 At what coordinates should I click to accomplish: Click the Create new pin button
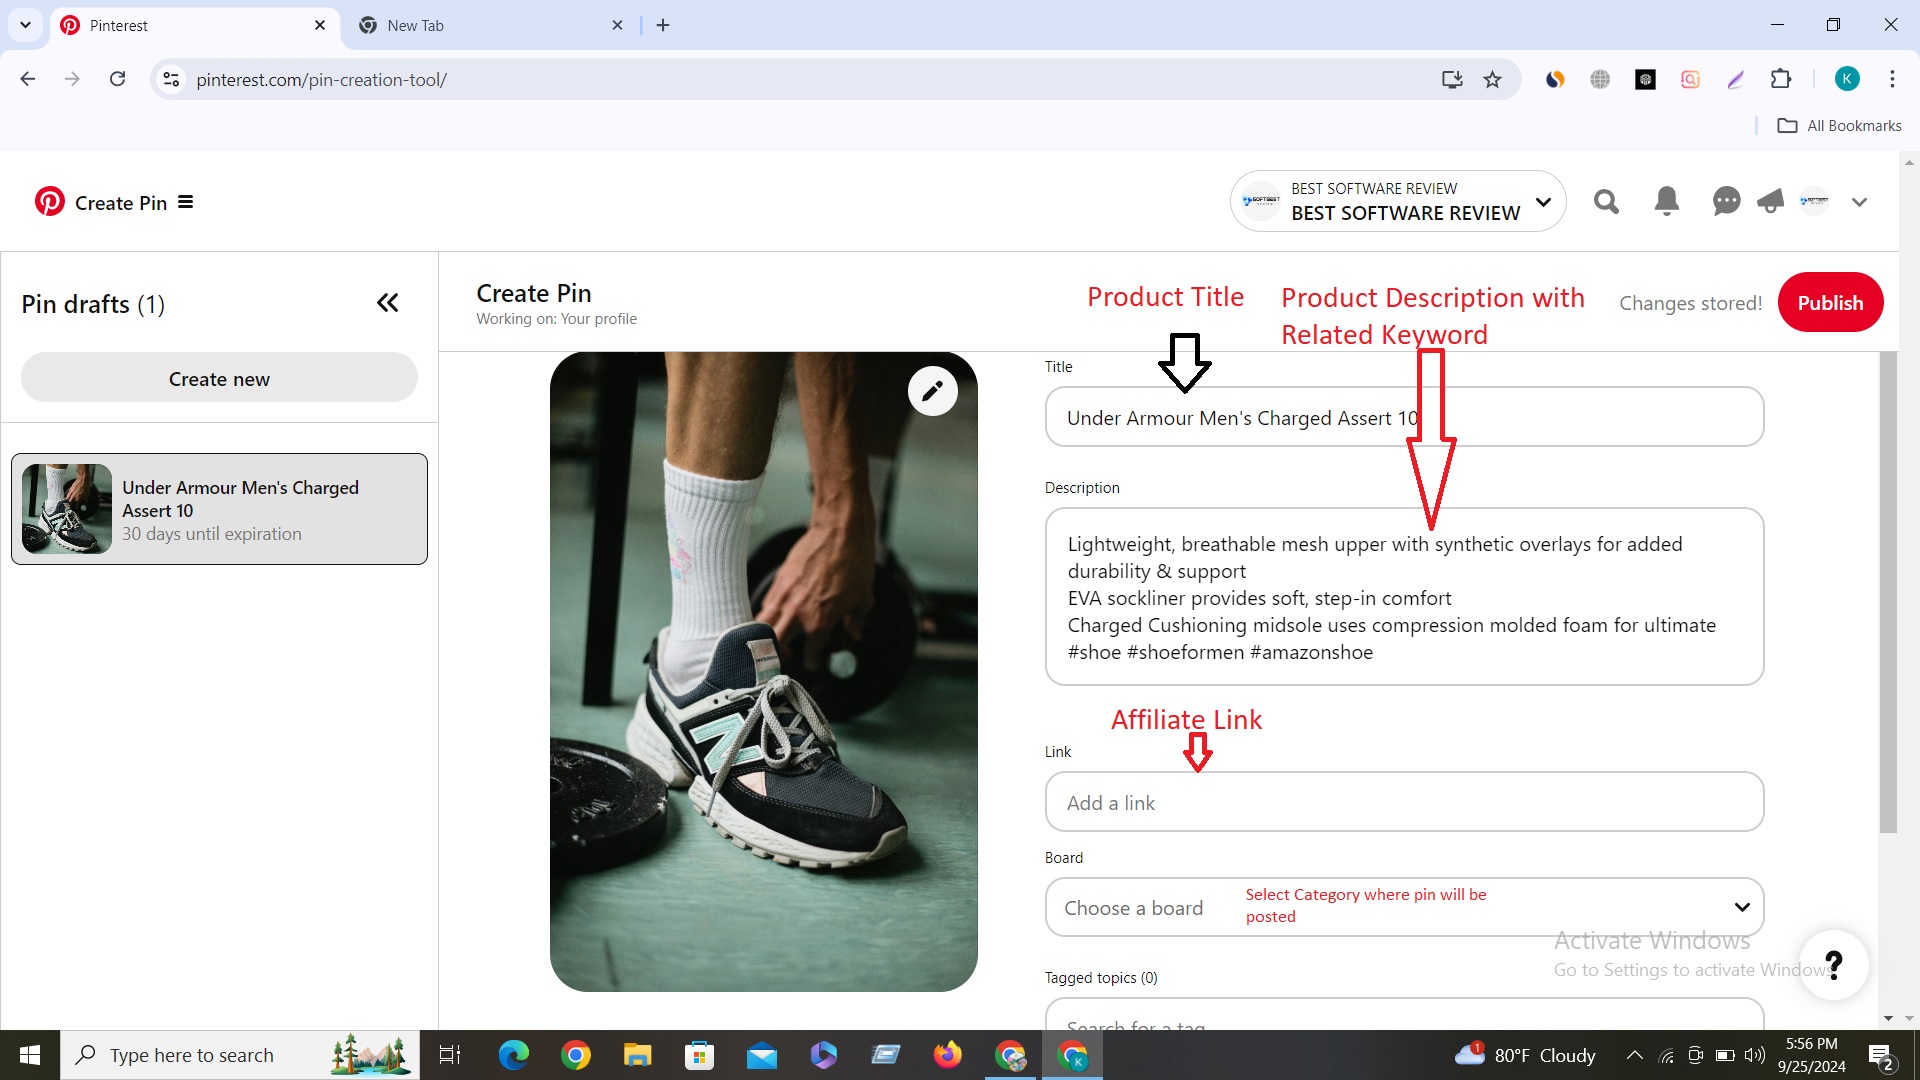219,380
